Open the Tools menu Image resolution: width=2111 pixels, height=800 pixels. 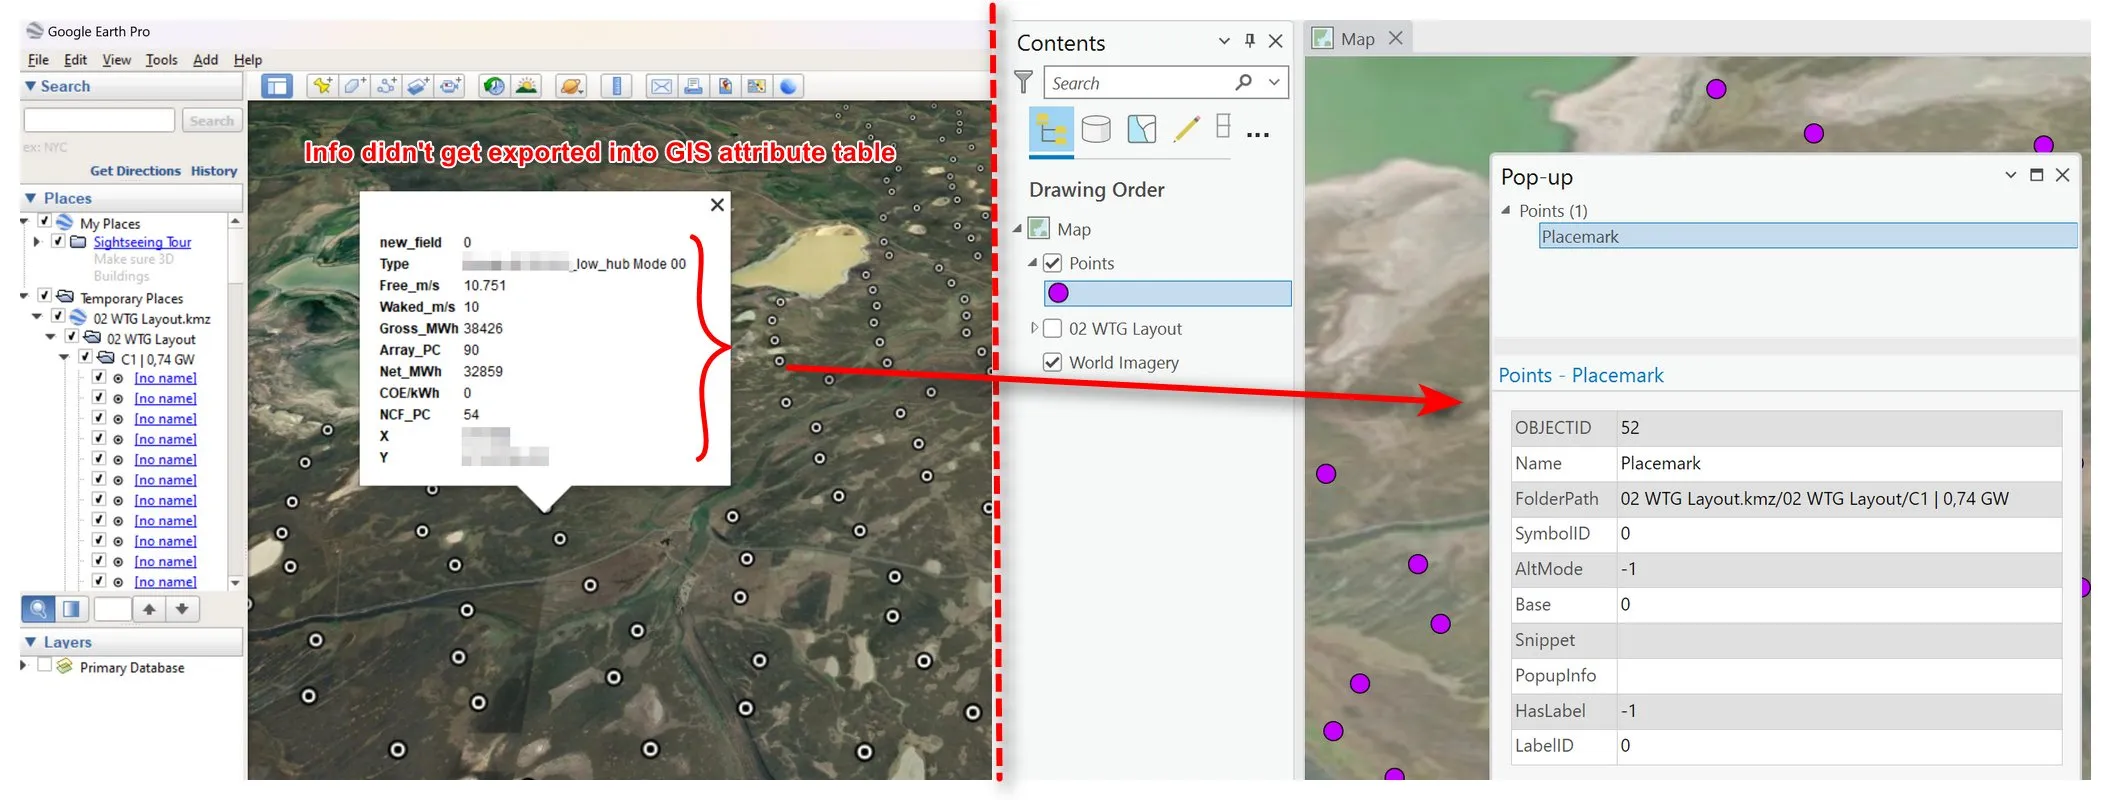click(x=161, y=60)
